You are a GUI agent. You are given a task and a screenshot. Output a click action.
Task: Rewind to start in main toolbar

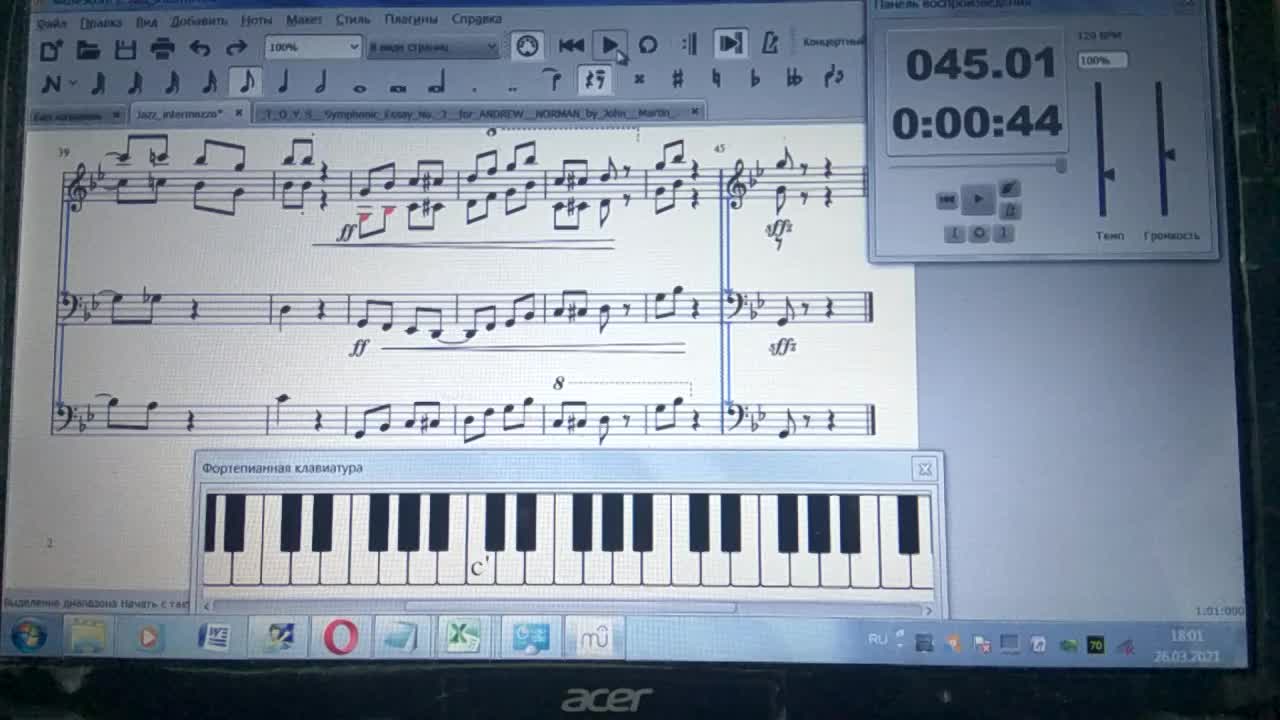571,45
